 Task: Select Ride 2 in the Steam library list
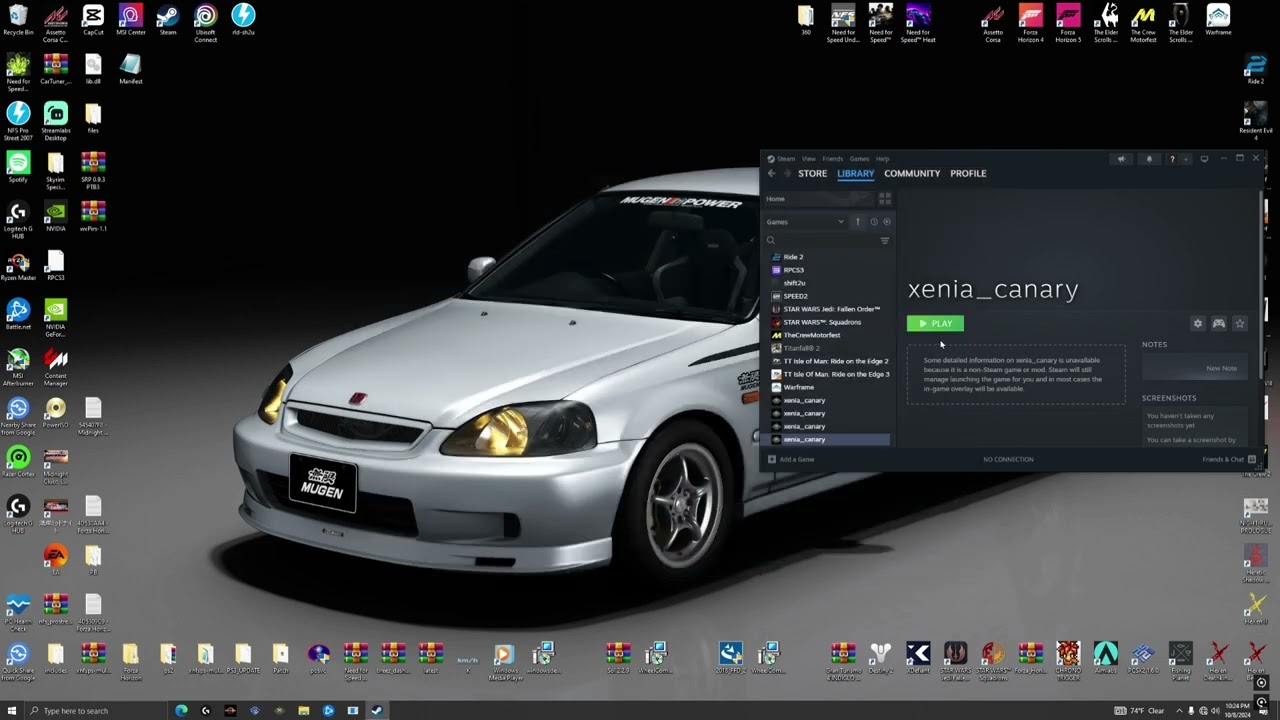829,257
